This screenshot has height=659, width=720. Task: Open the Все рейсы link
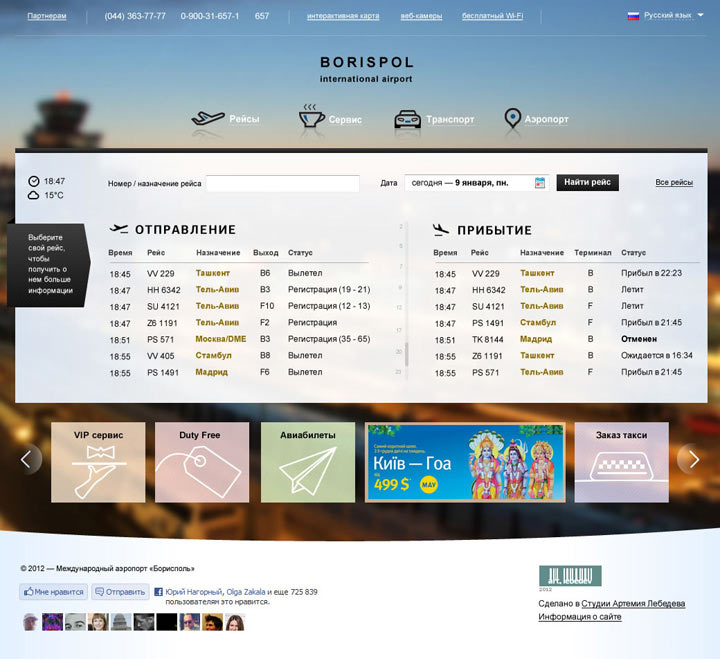point(674,183)
